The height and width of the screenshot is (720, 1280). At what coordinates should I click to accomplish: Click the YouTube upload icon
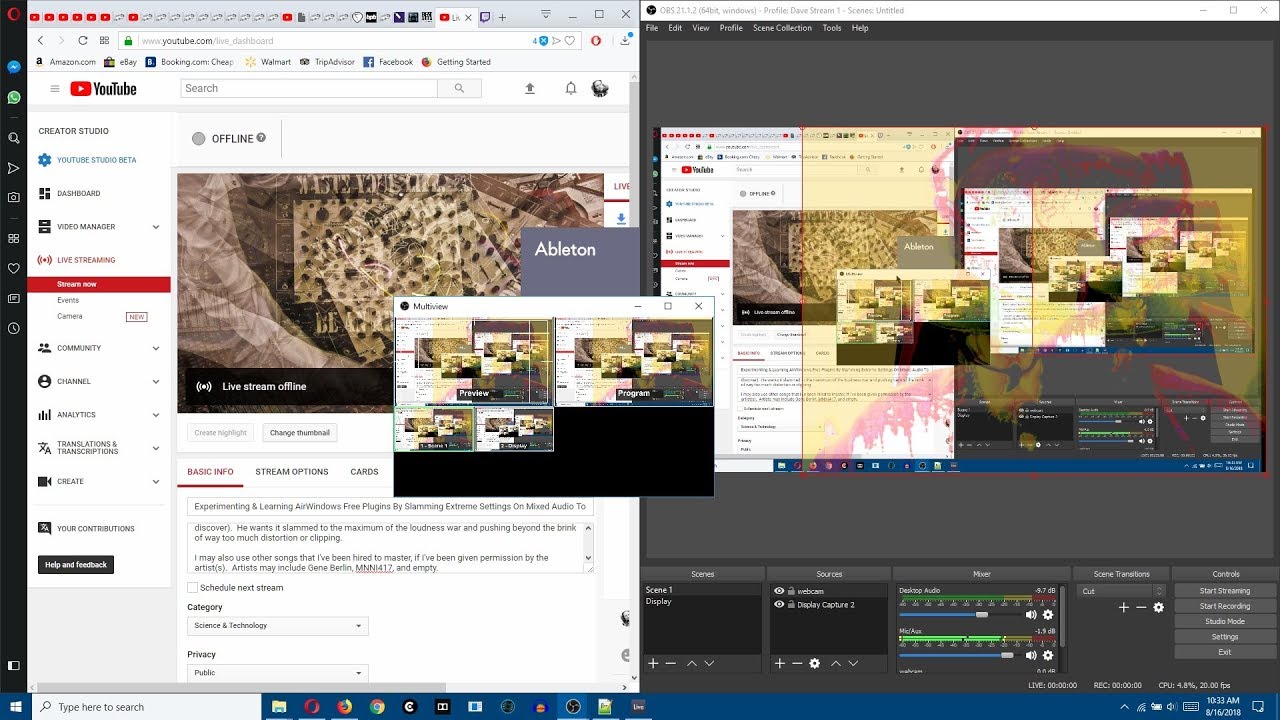(530, 88)
